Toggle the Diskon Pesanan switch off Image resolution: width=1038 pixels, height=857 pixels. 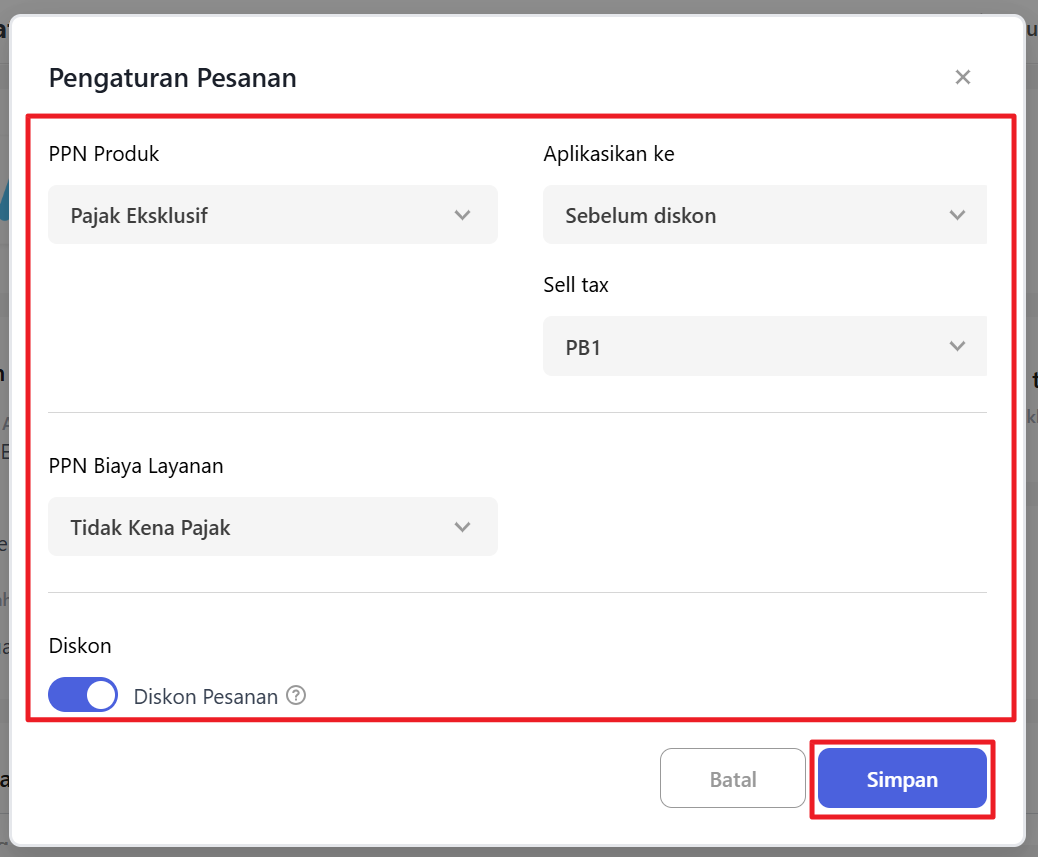tap(83, 695)
